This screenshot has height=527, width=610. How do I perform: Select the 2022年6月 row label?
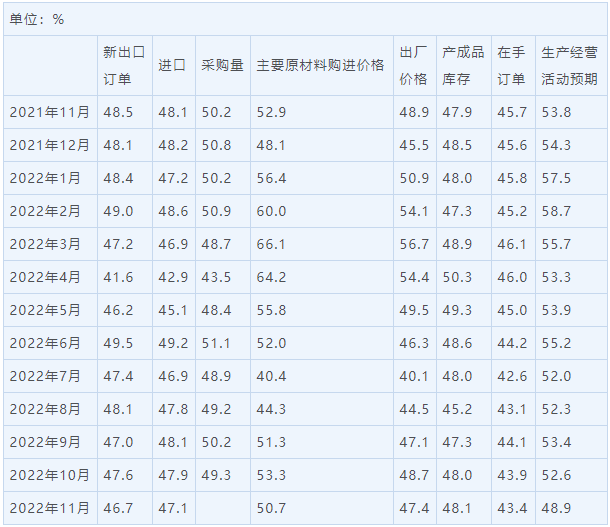[x=45, y=344]
